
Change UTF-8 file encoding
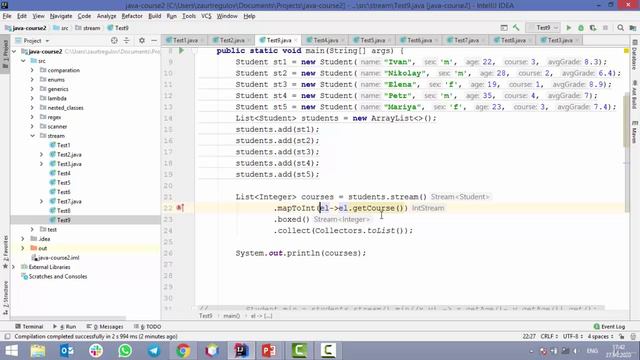click(573, 336)
